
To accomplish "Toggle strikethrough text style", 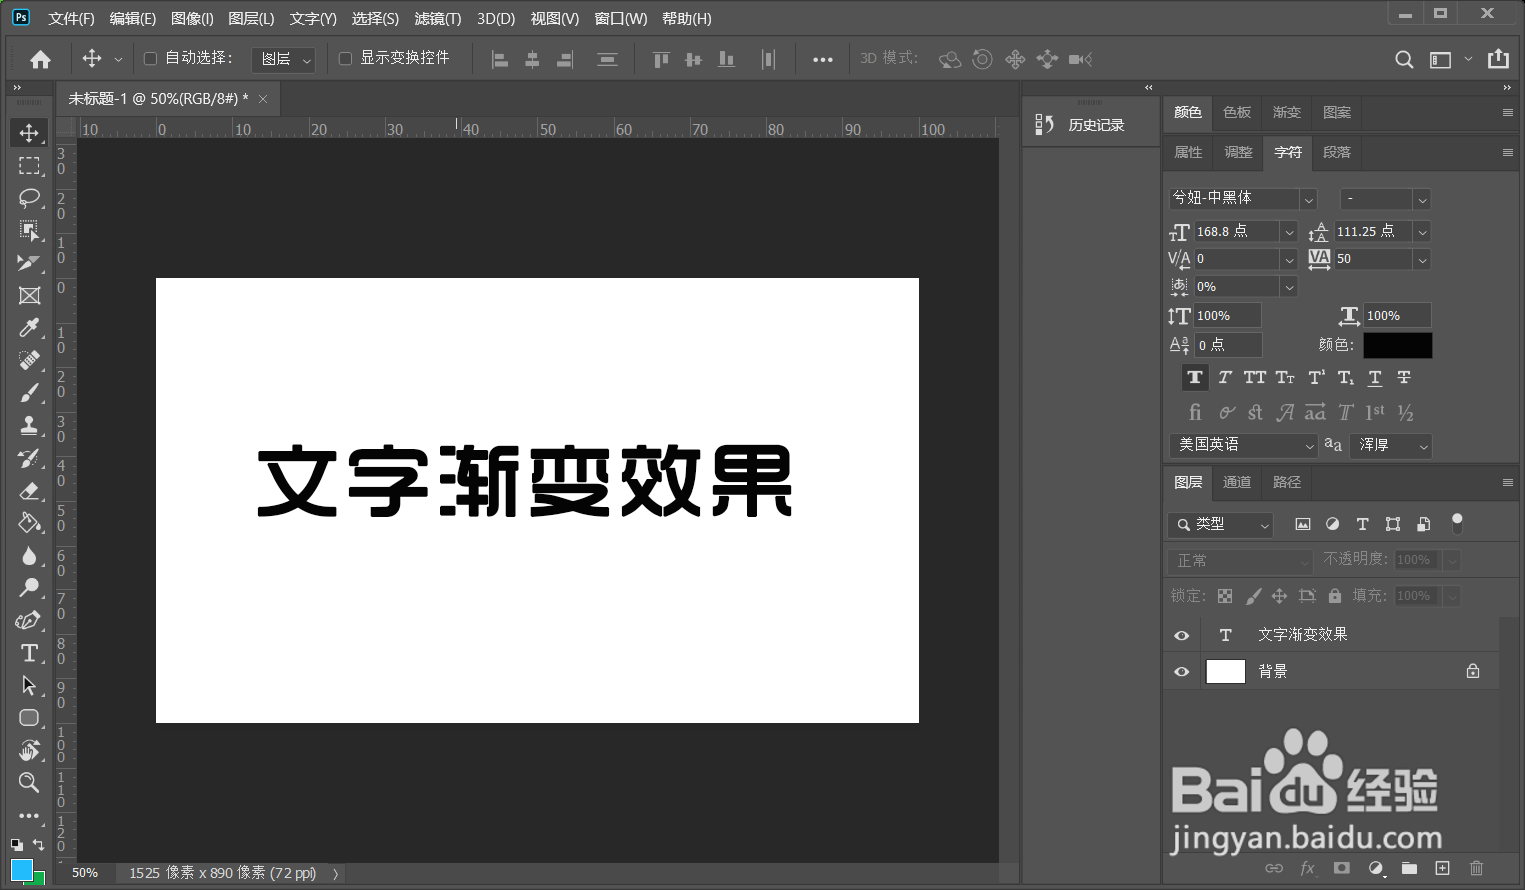I will pyautogui.click(x=1404, y=377).
